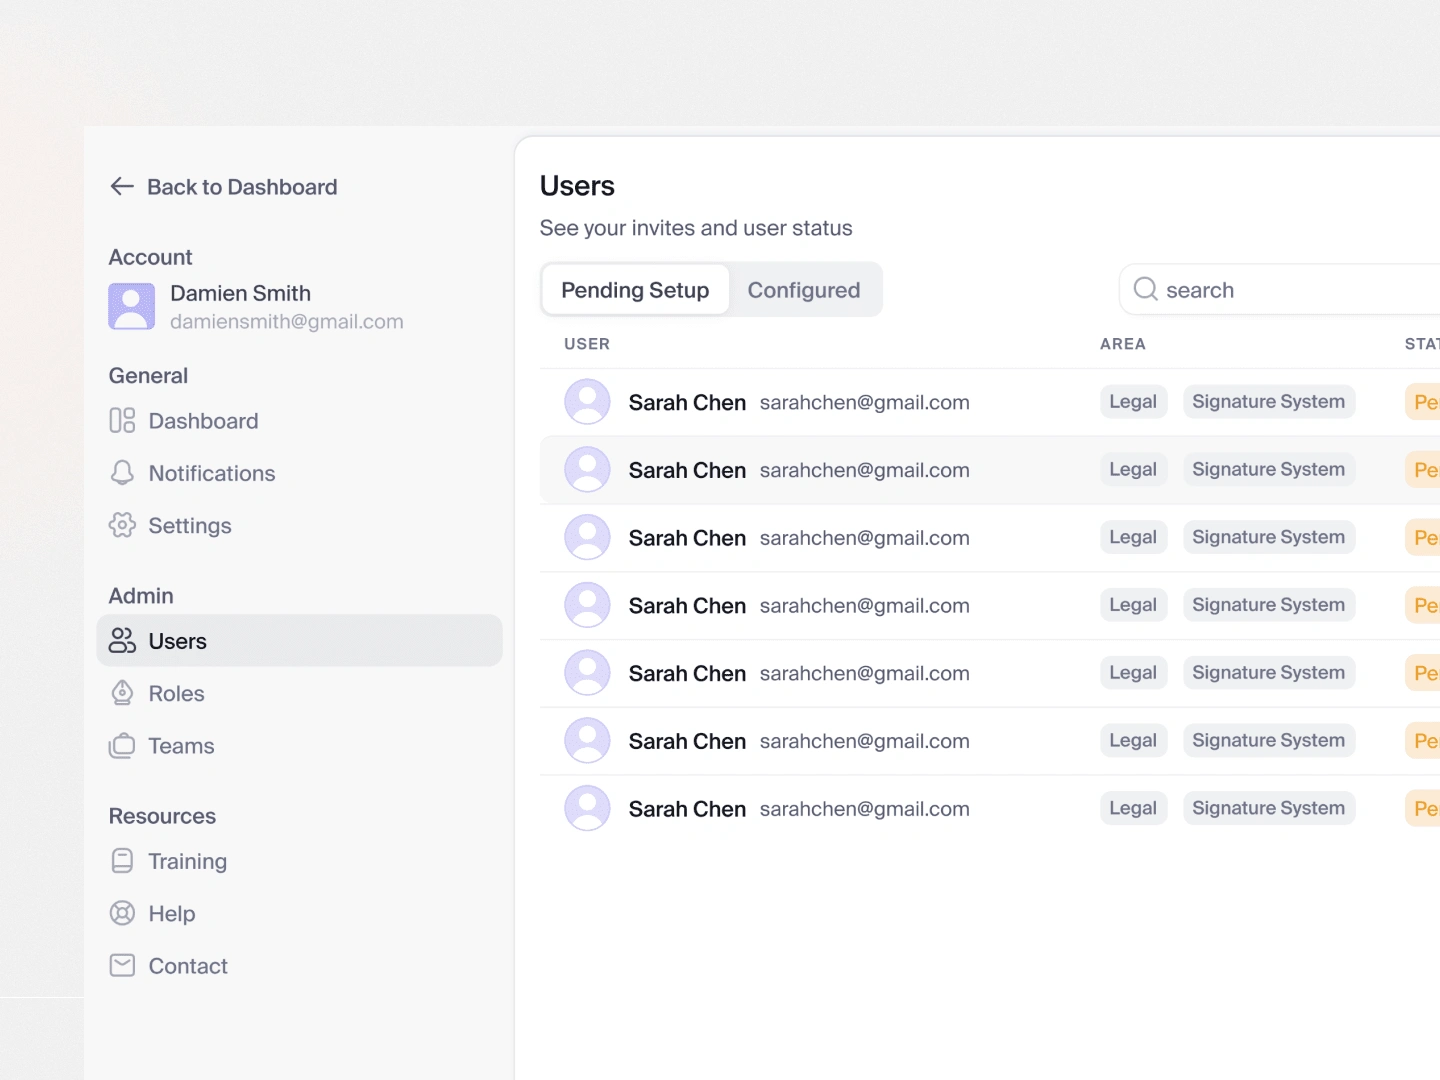Click the Legal tag in first row

tap(1133, 402)
